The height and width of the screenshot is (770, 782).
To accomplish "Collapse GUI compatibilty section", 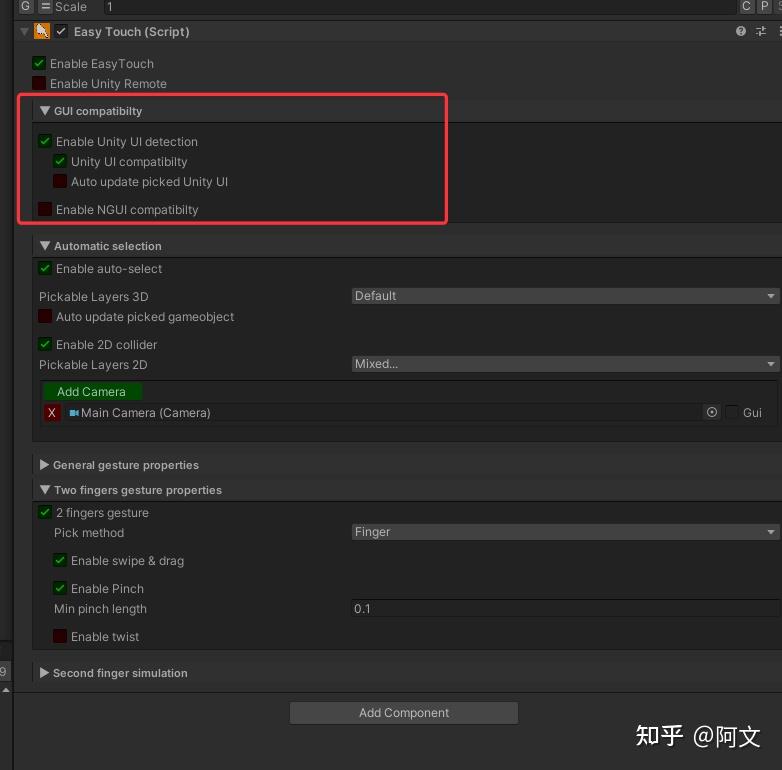I will [x=45, y=111].
